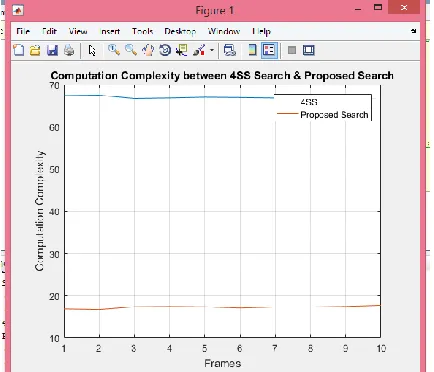This screenshot has height=372, width=434.
Task: Open the Edit menu
Action: pyautogui.click(x=49, y=31)
